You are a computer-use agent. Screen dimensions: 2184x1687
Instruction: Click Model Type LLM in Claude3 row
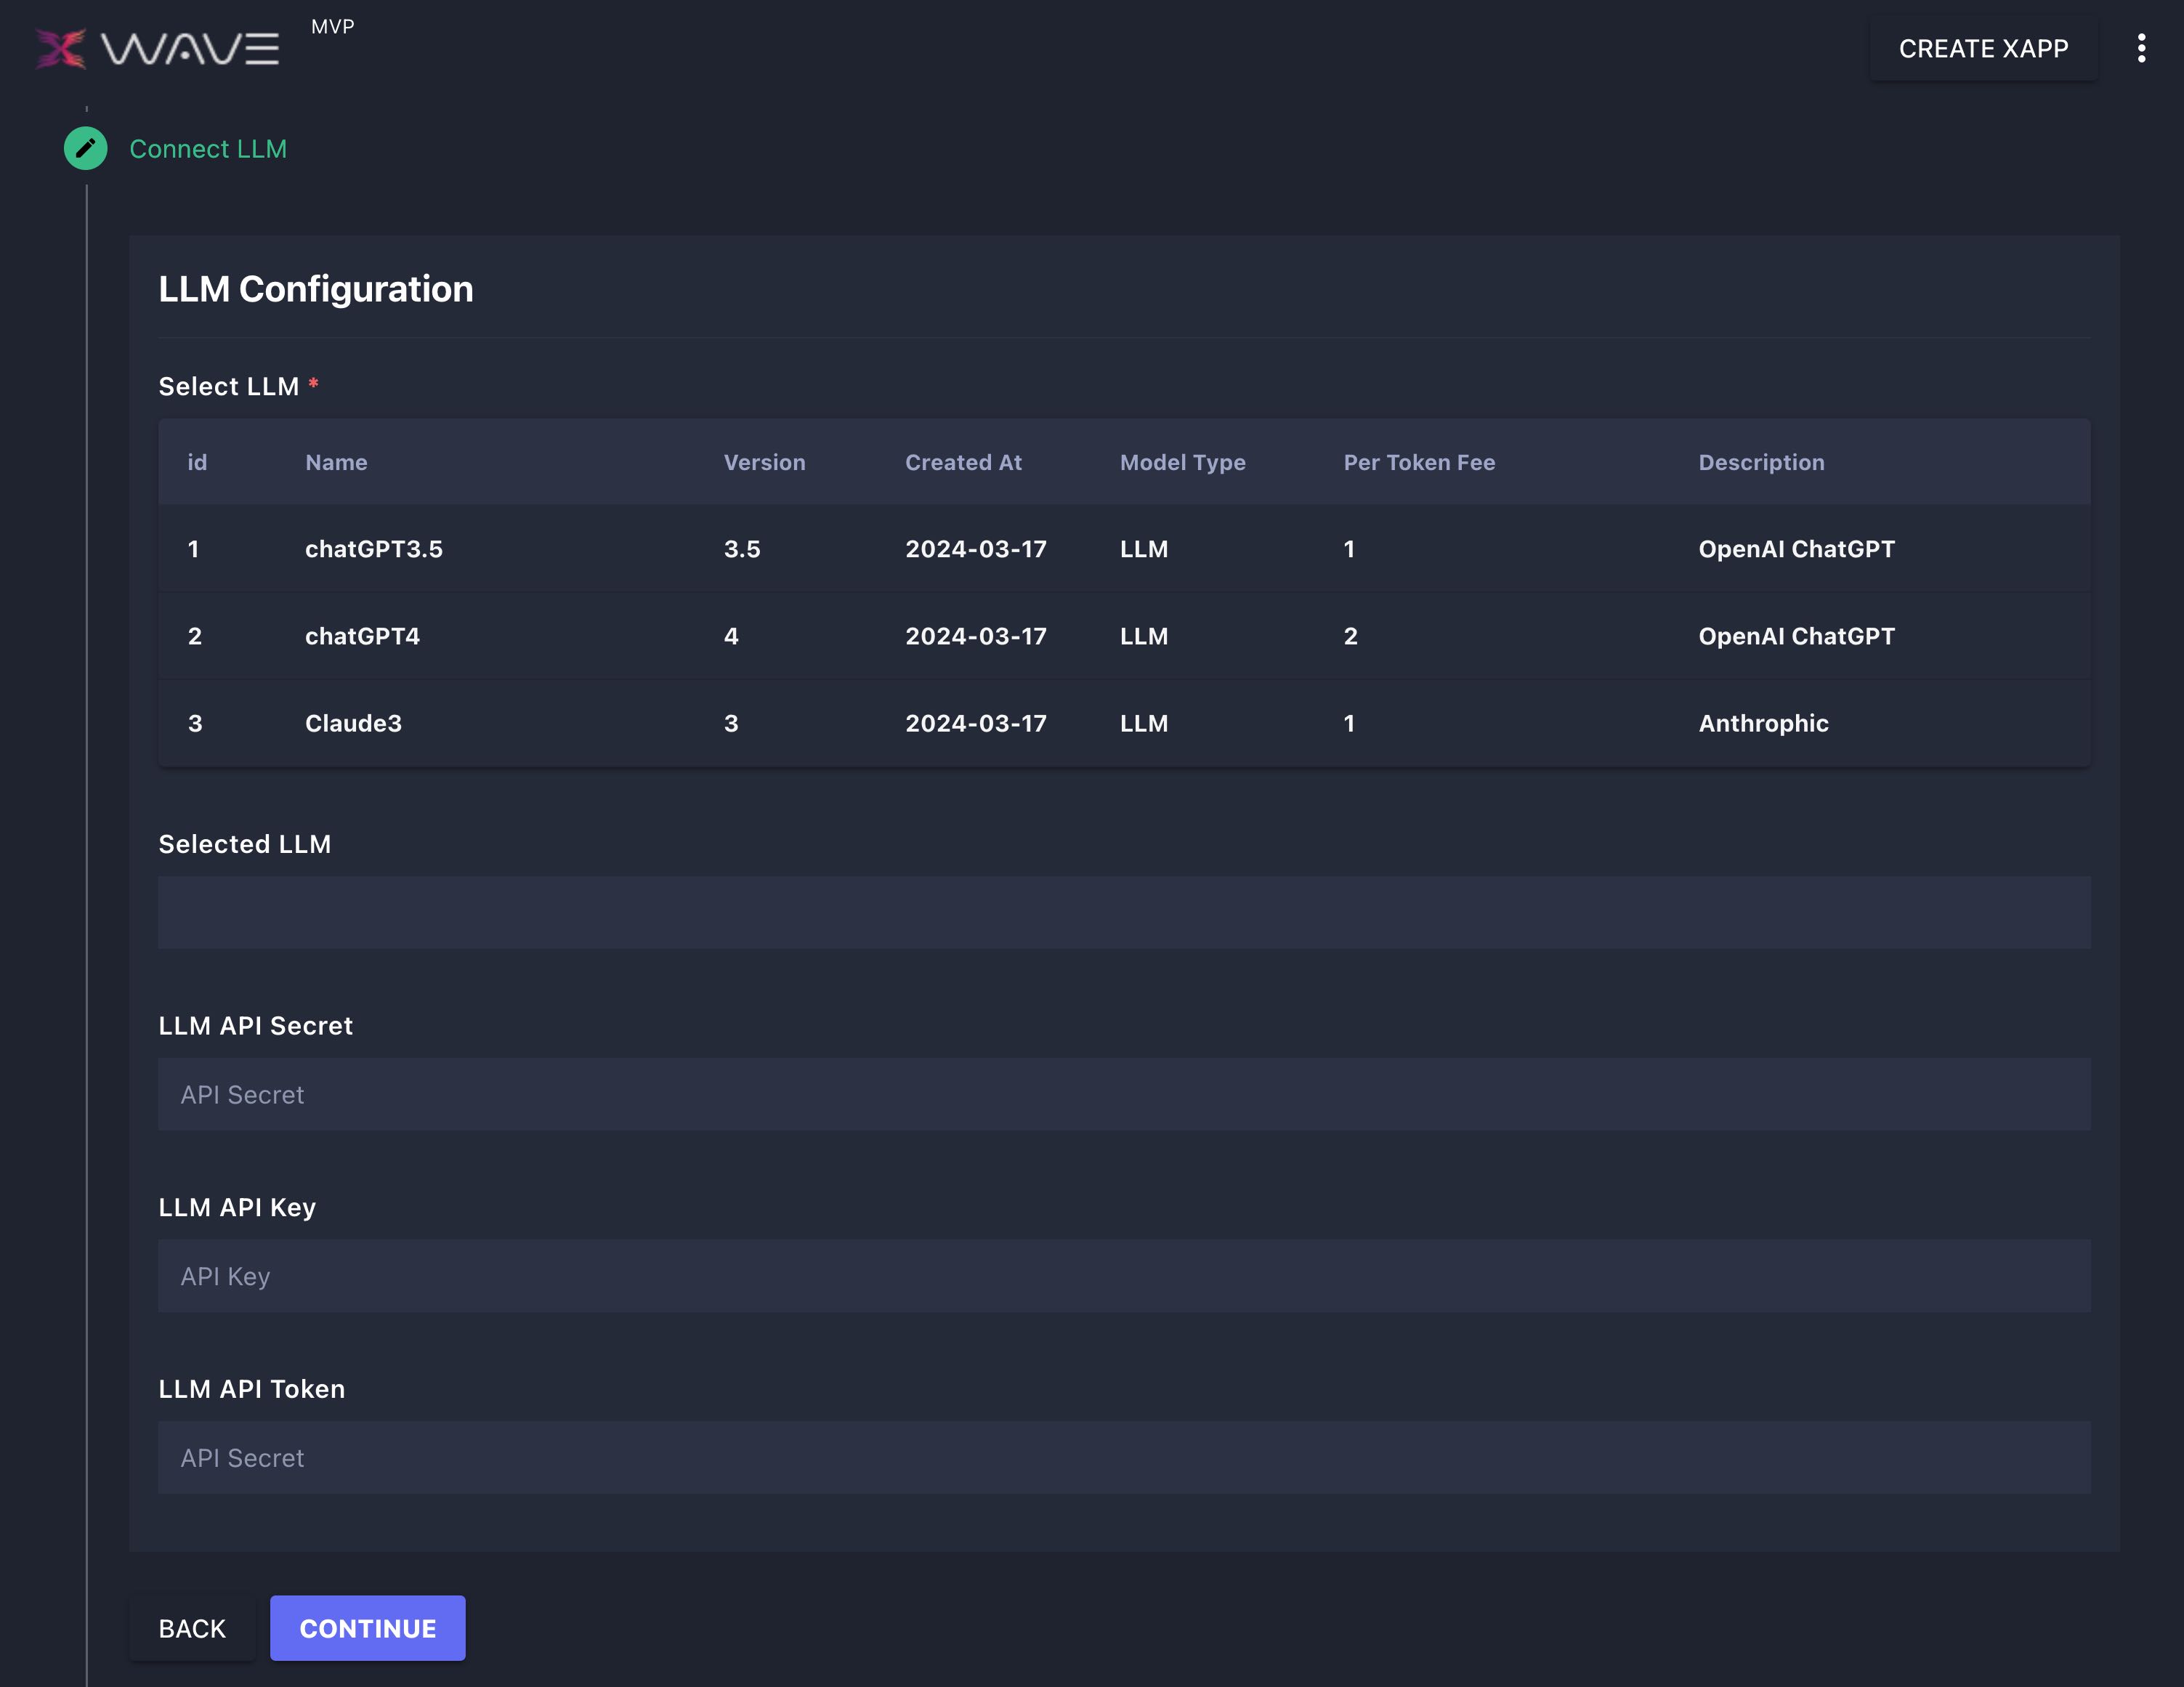pos(1143,723)
